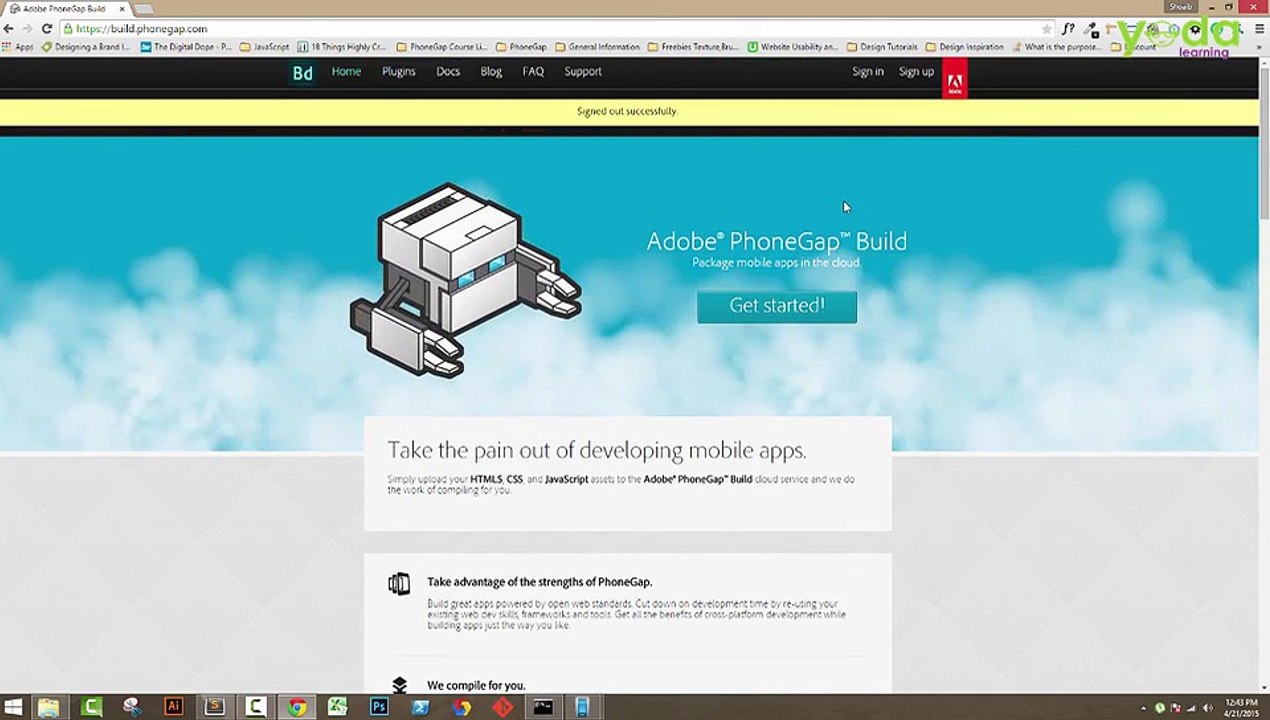The width and height of the screenshot is (1270, 720).
Task: Click the Adobe PhoneGap Build hero title
Action: click(x=777, y=241)
